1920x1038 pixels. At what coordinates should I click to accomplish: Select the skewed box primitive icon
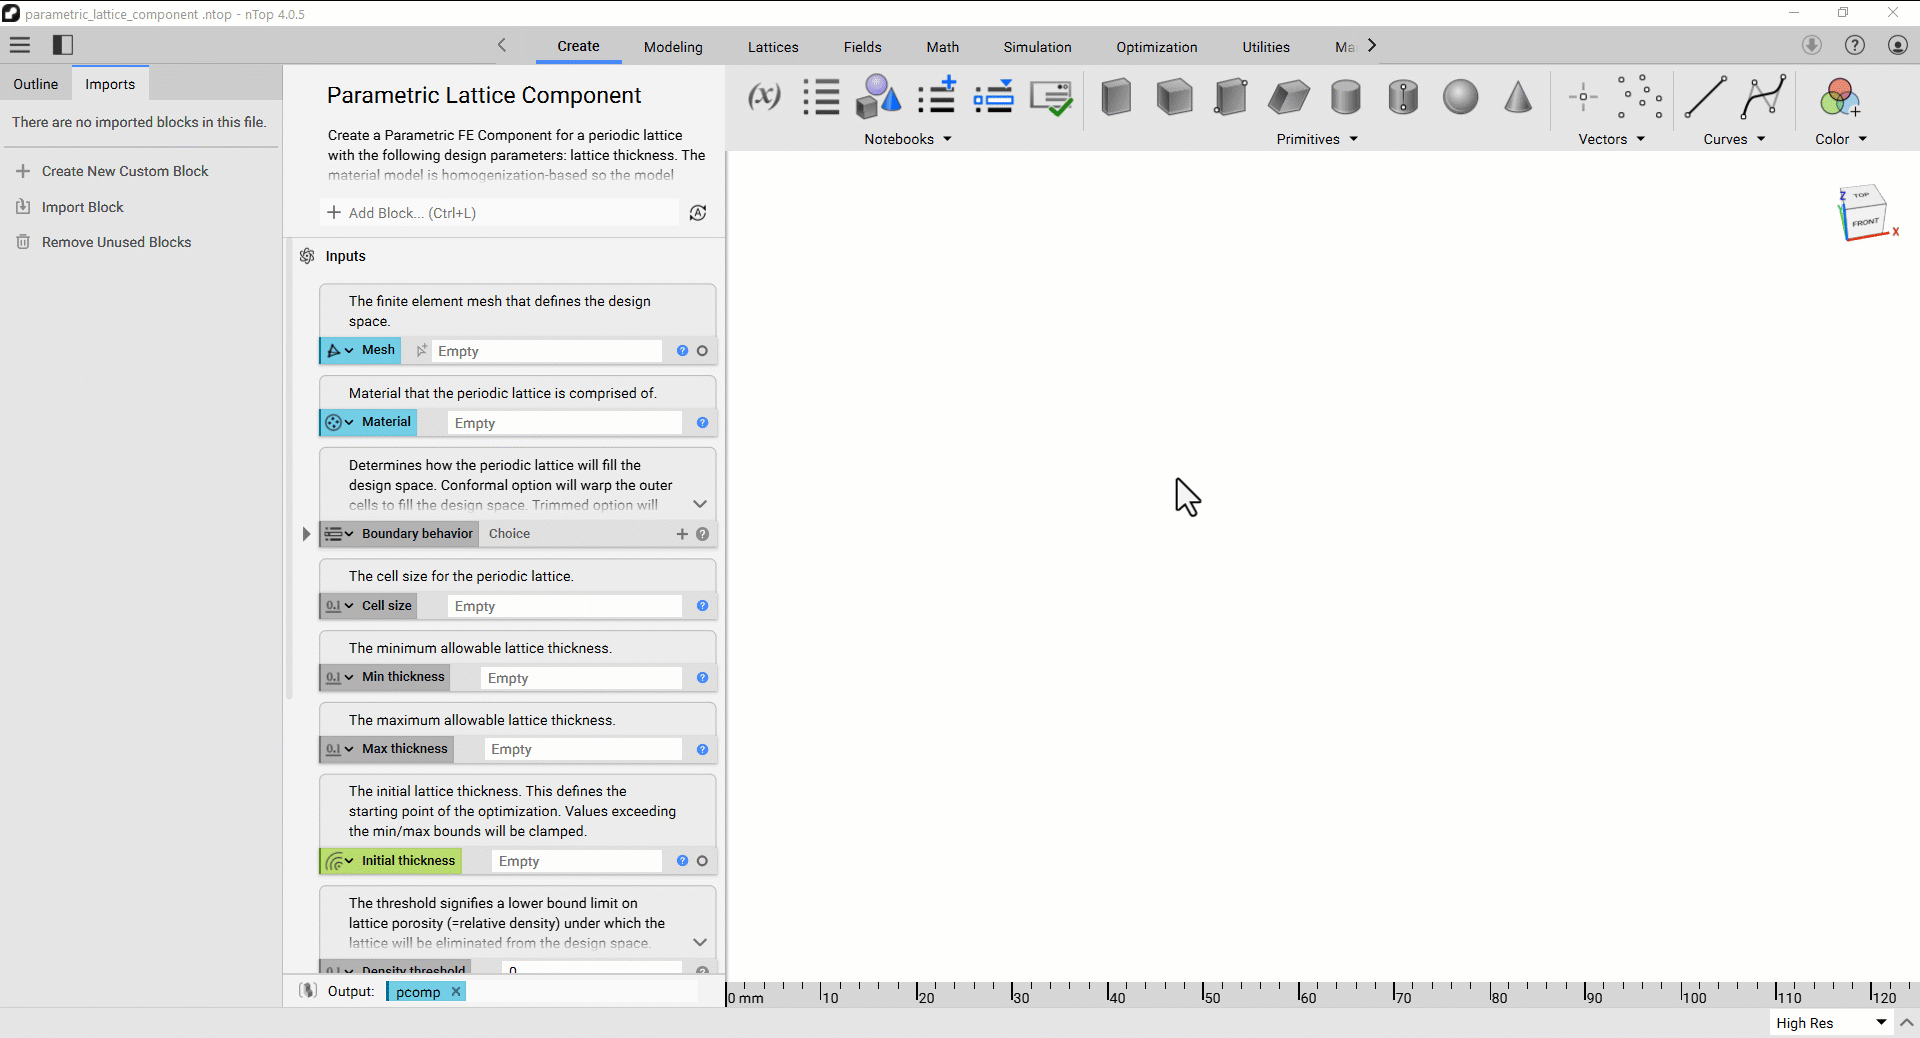(1289, 97)
